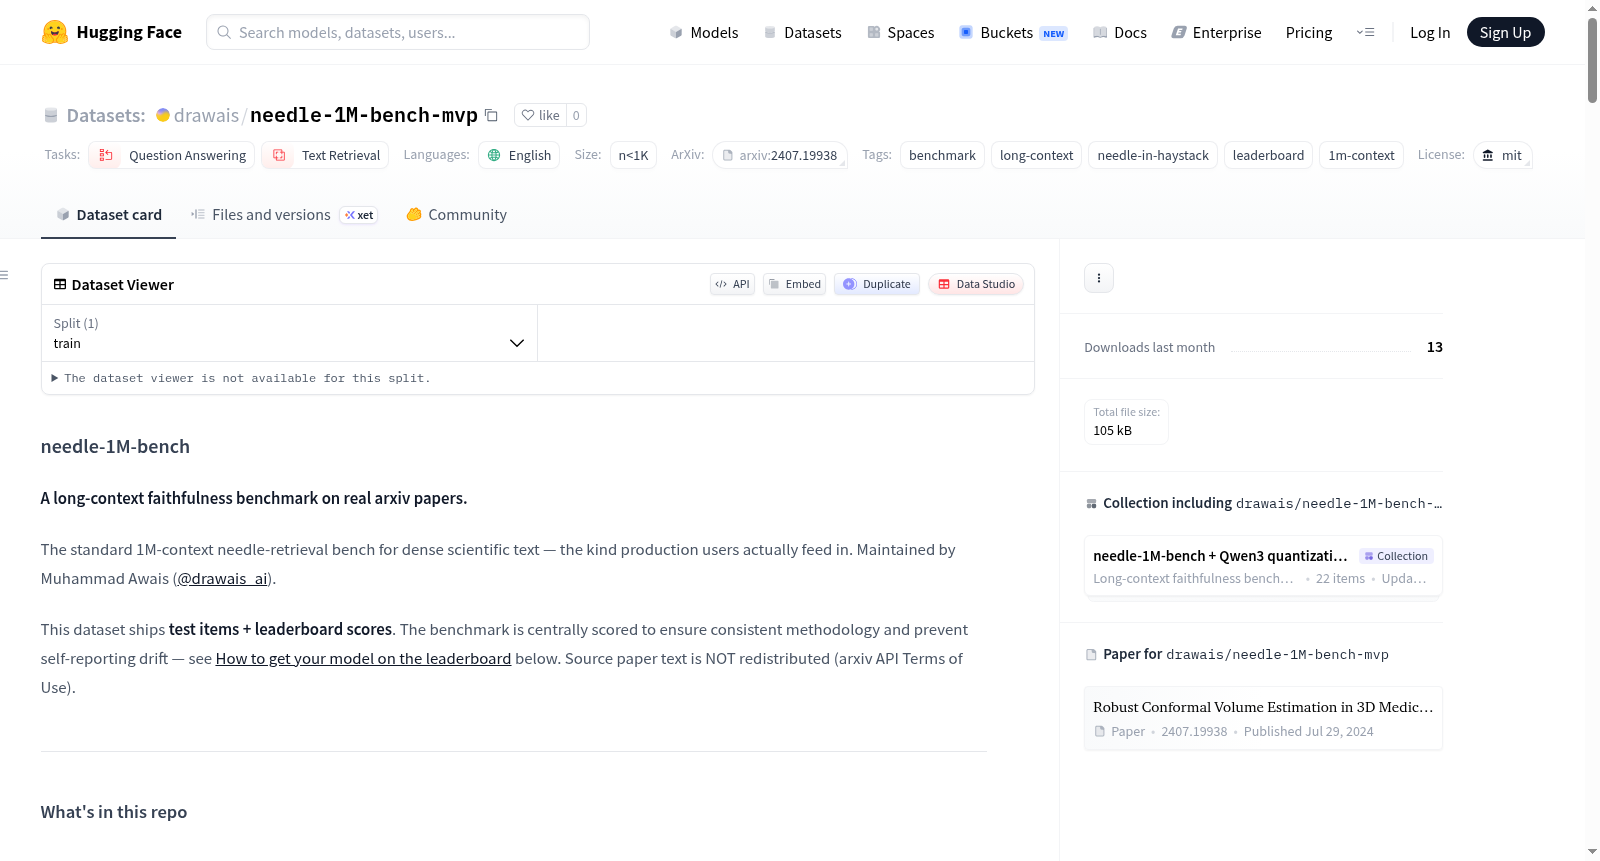Open the Docs nav link
1600x861 pixels.
click(x=1119, y=32)
